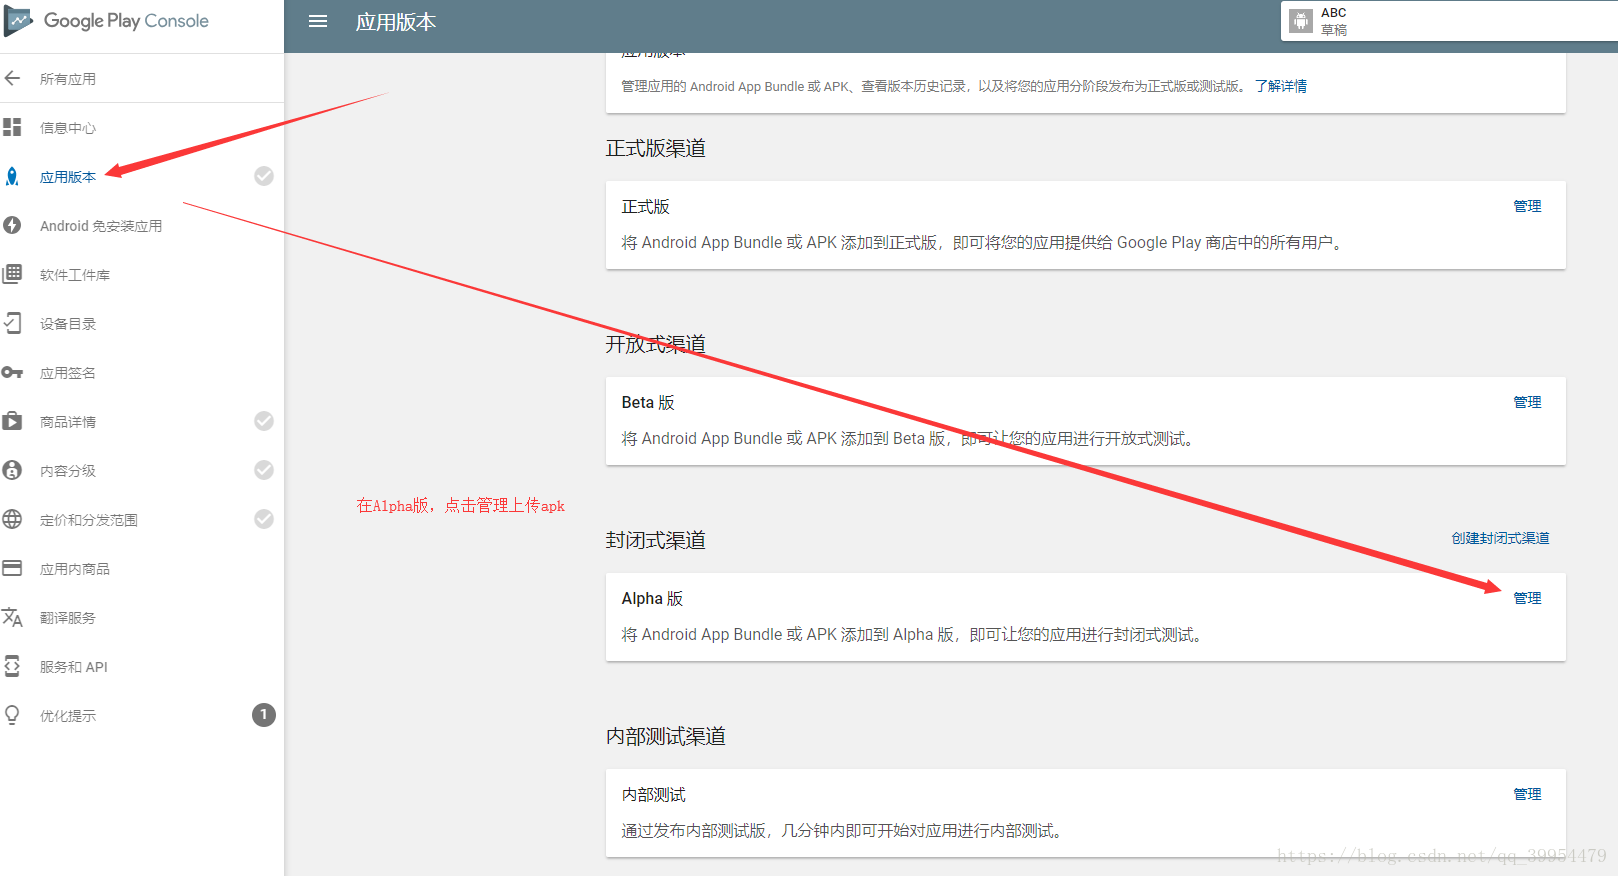Click the checkmark status beside 应用版本
Viewport: 1618px width, 876px height.
pos(264,176)
